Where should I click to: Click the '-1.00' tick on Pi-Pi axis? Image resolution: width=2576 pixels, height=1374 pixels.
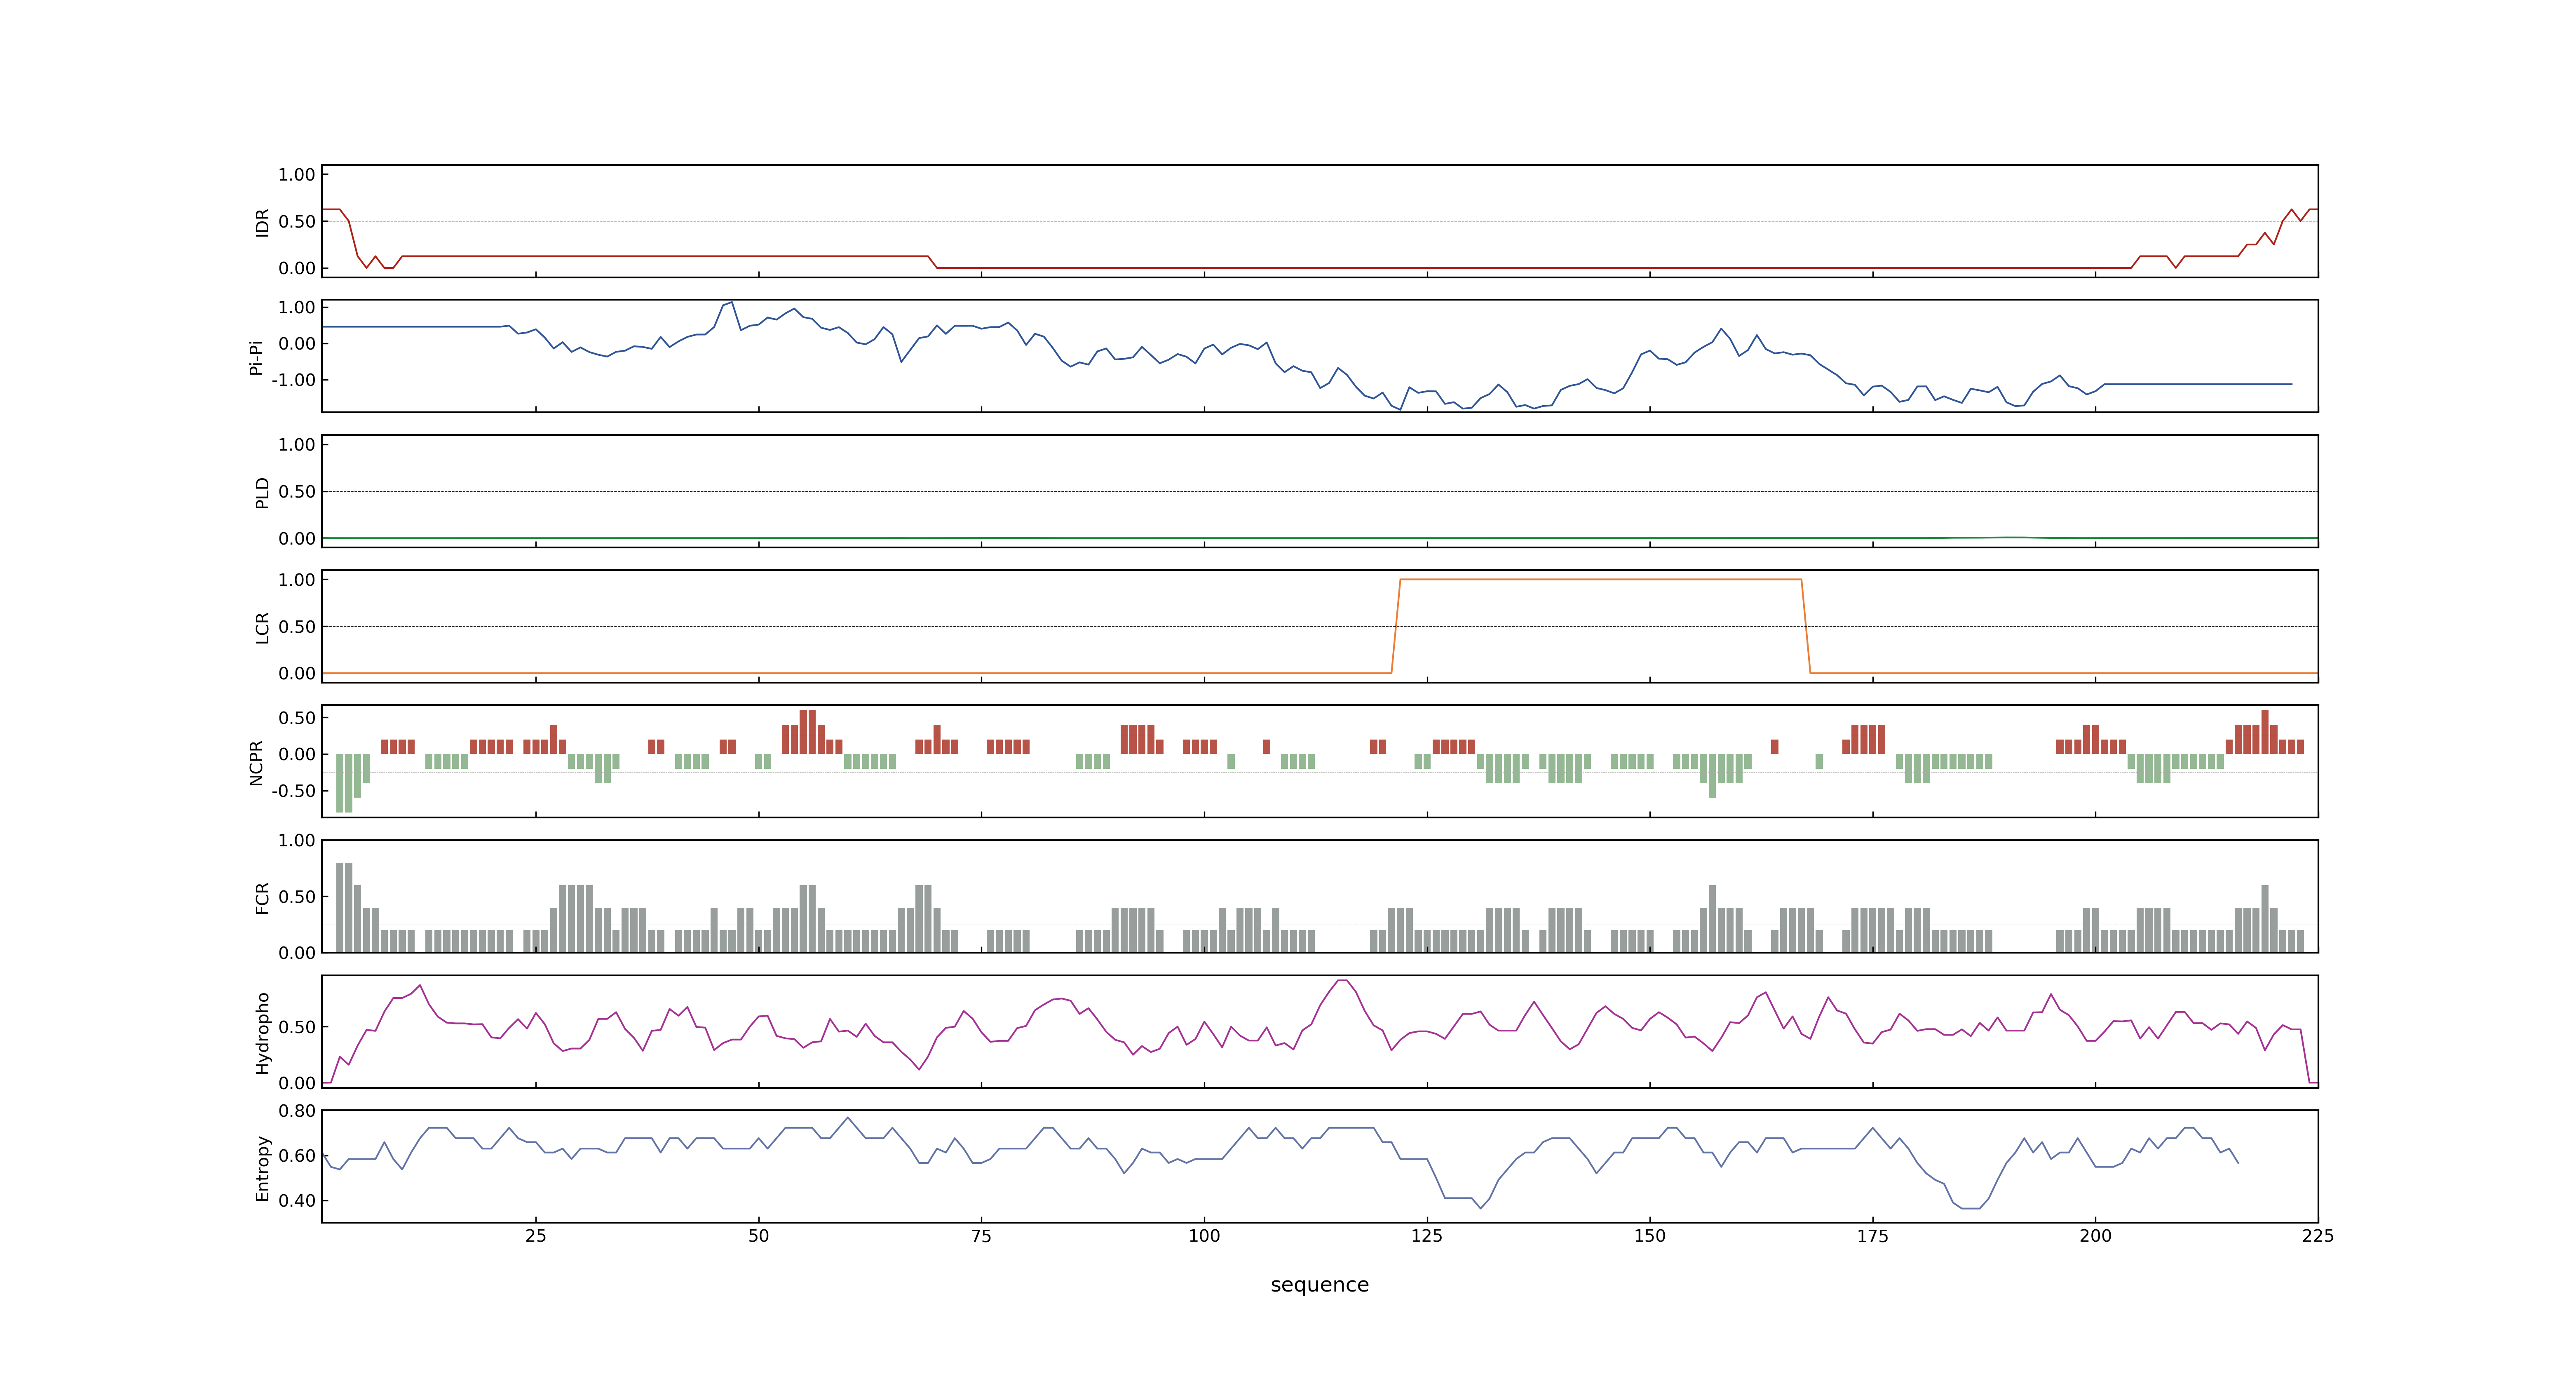(x=294, y=380)
